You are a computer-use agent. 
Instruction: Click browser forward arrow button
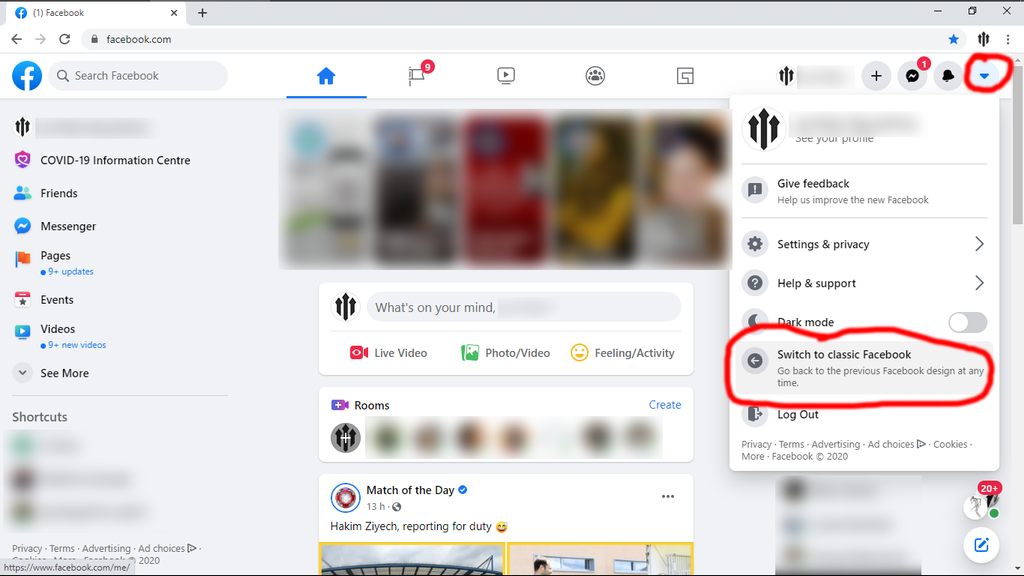click(40, 39)
